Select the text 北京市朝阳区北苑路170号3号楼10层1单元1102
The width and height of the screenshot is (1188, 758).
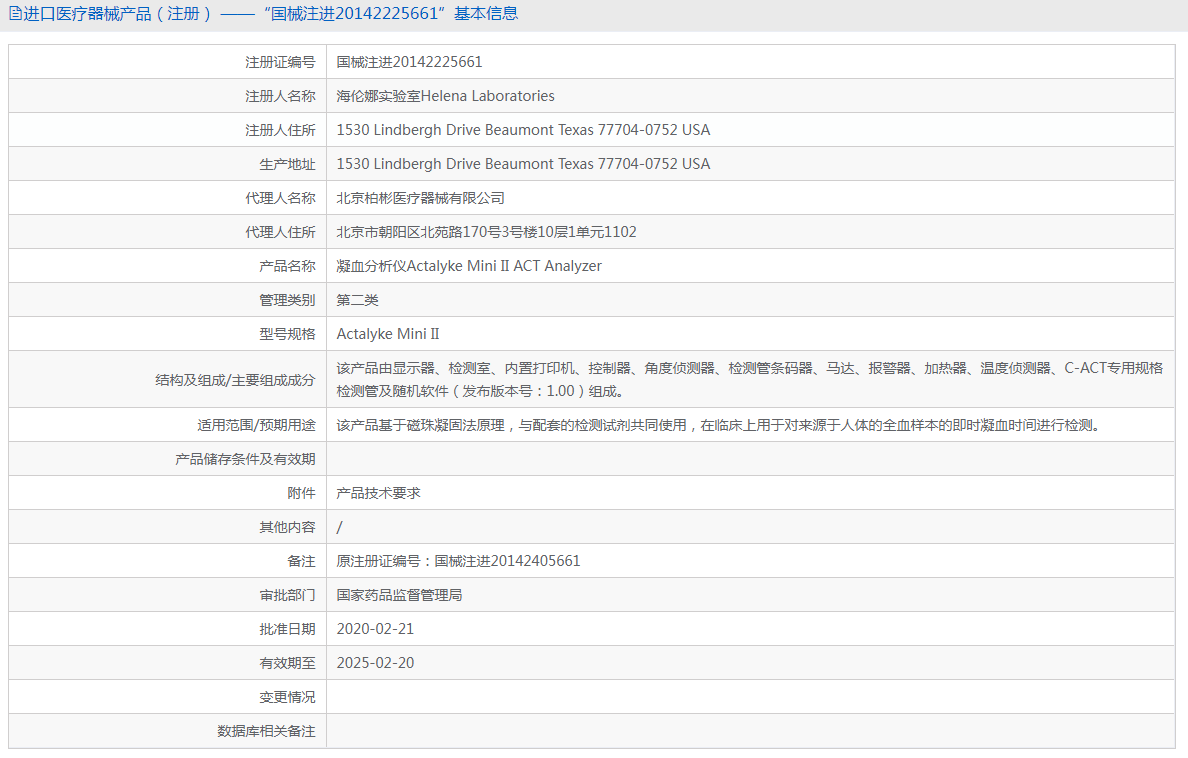[x=486, y=233]
